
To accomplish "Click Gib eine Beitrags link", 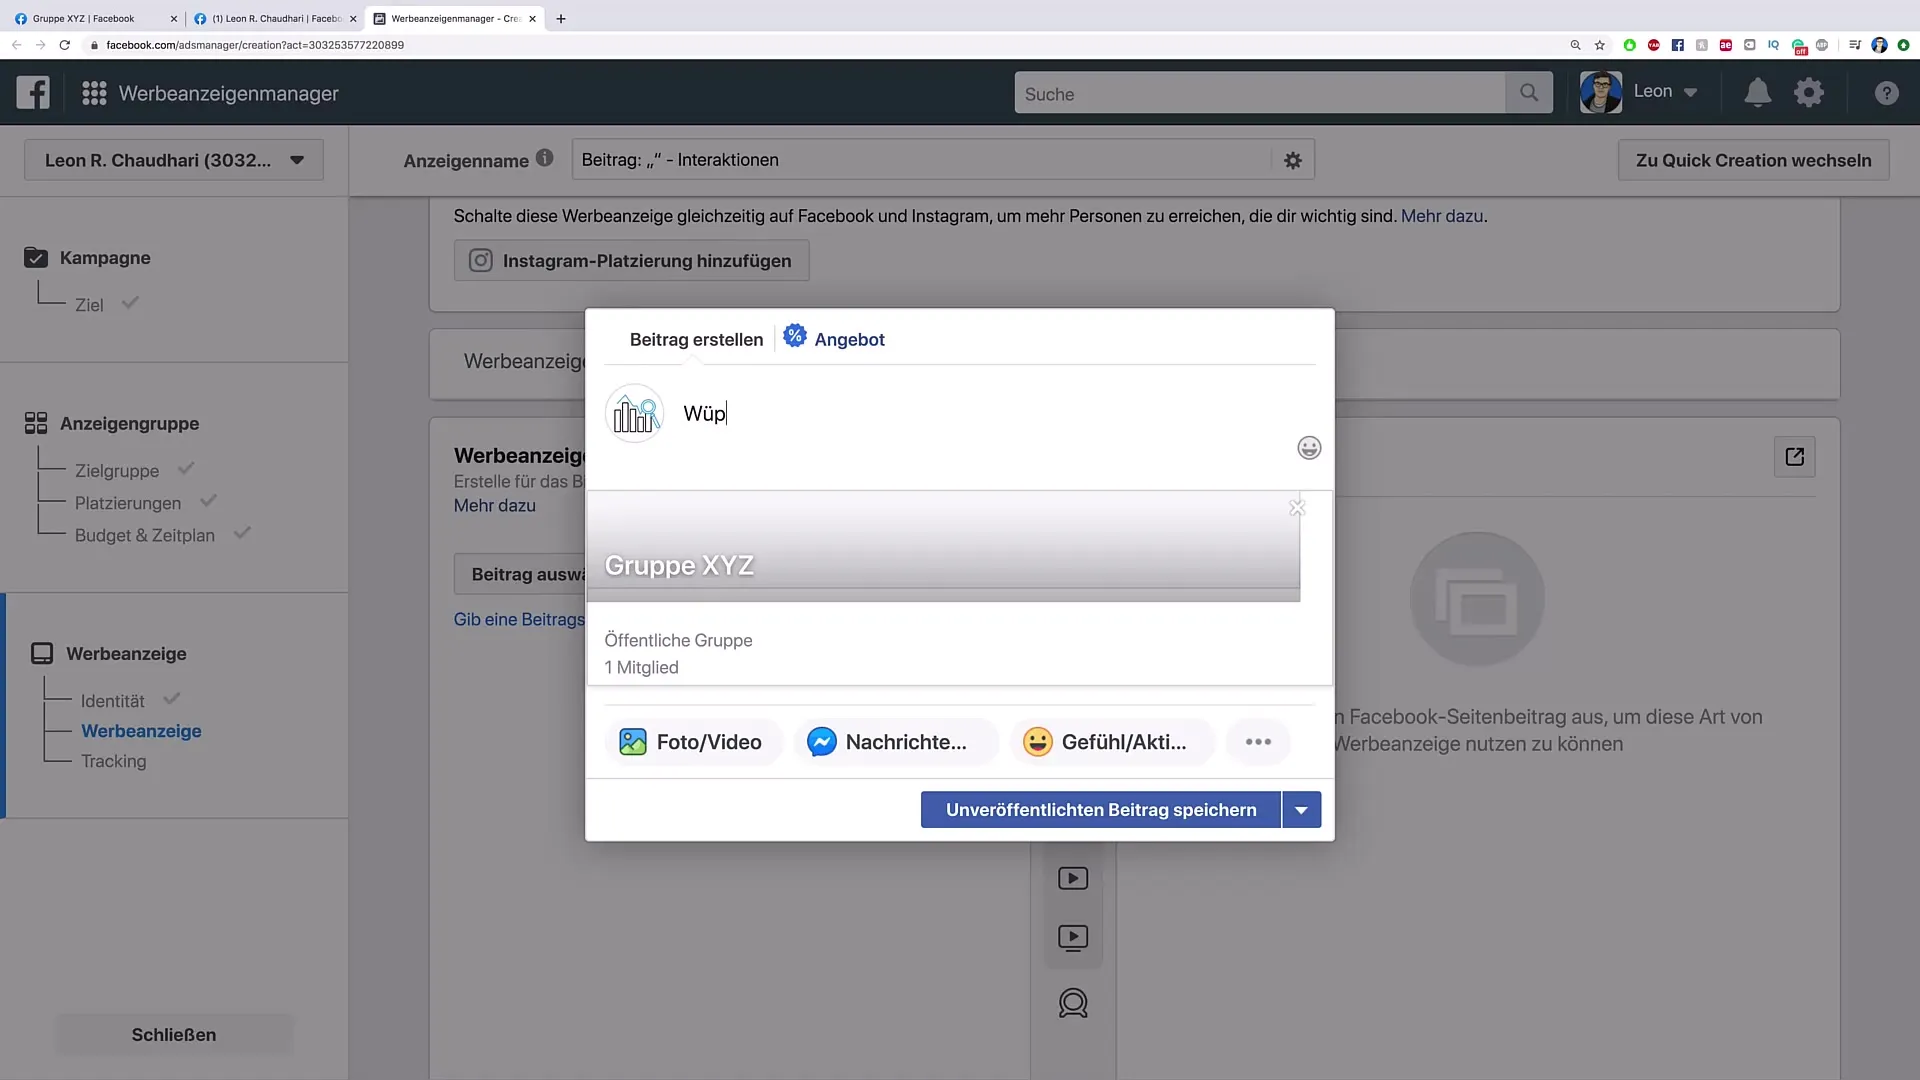I will 519,619.
